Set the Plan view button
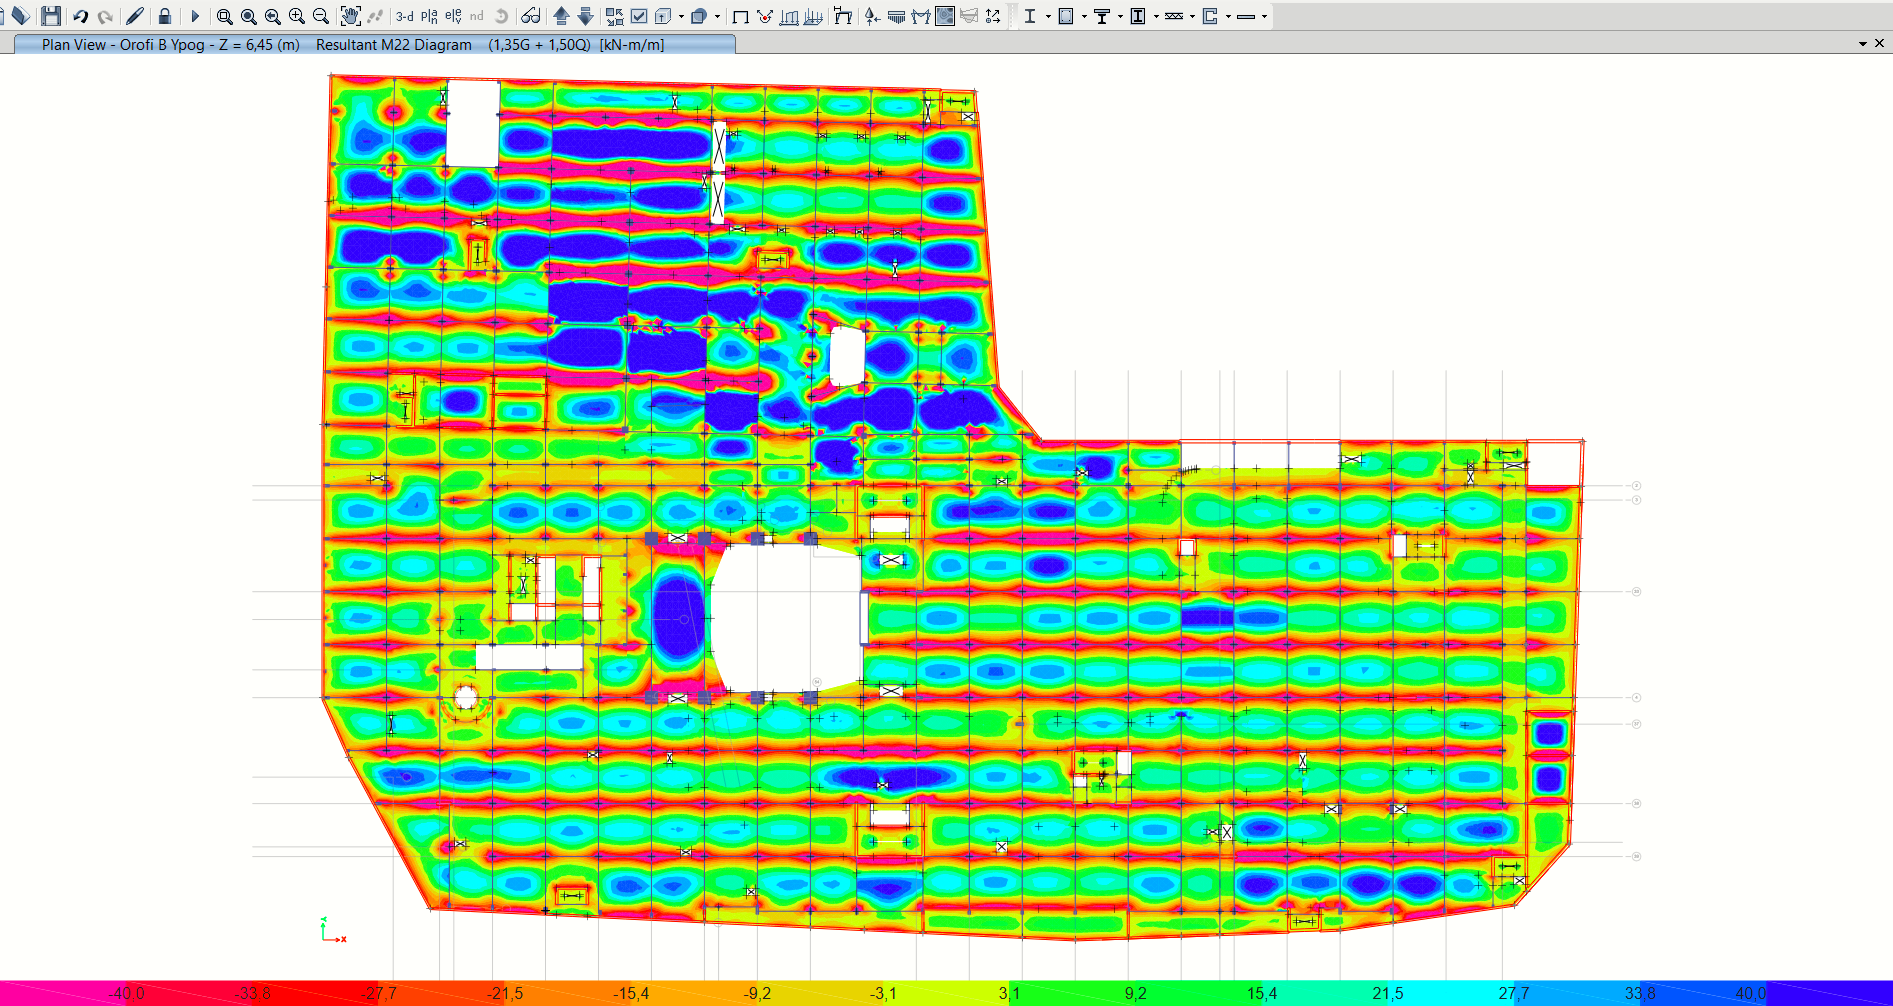 tap(429, 16)
